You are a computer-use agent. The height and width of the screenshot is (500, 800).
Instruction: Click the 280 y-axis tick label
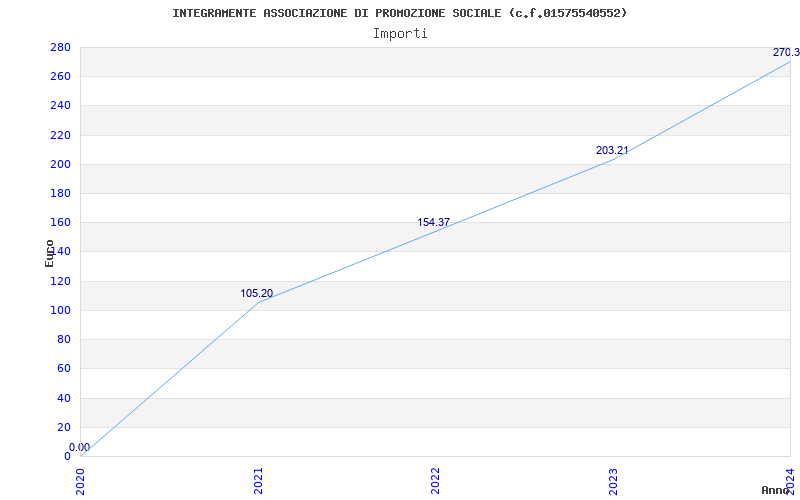[x=60, y=47]
